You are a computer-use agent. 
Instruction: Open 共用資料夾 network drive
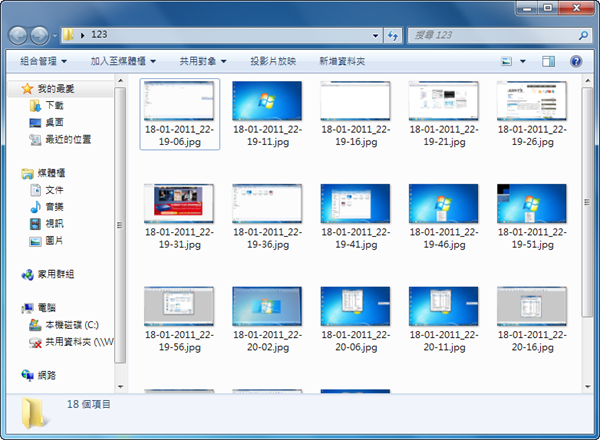[72, 342]
